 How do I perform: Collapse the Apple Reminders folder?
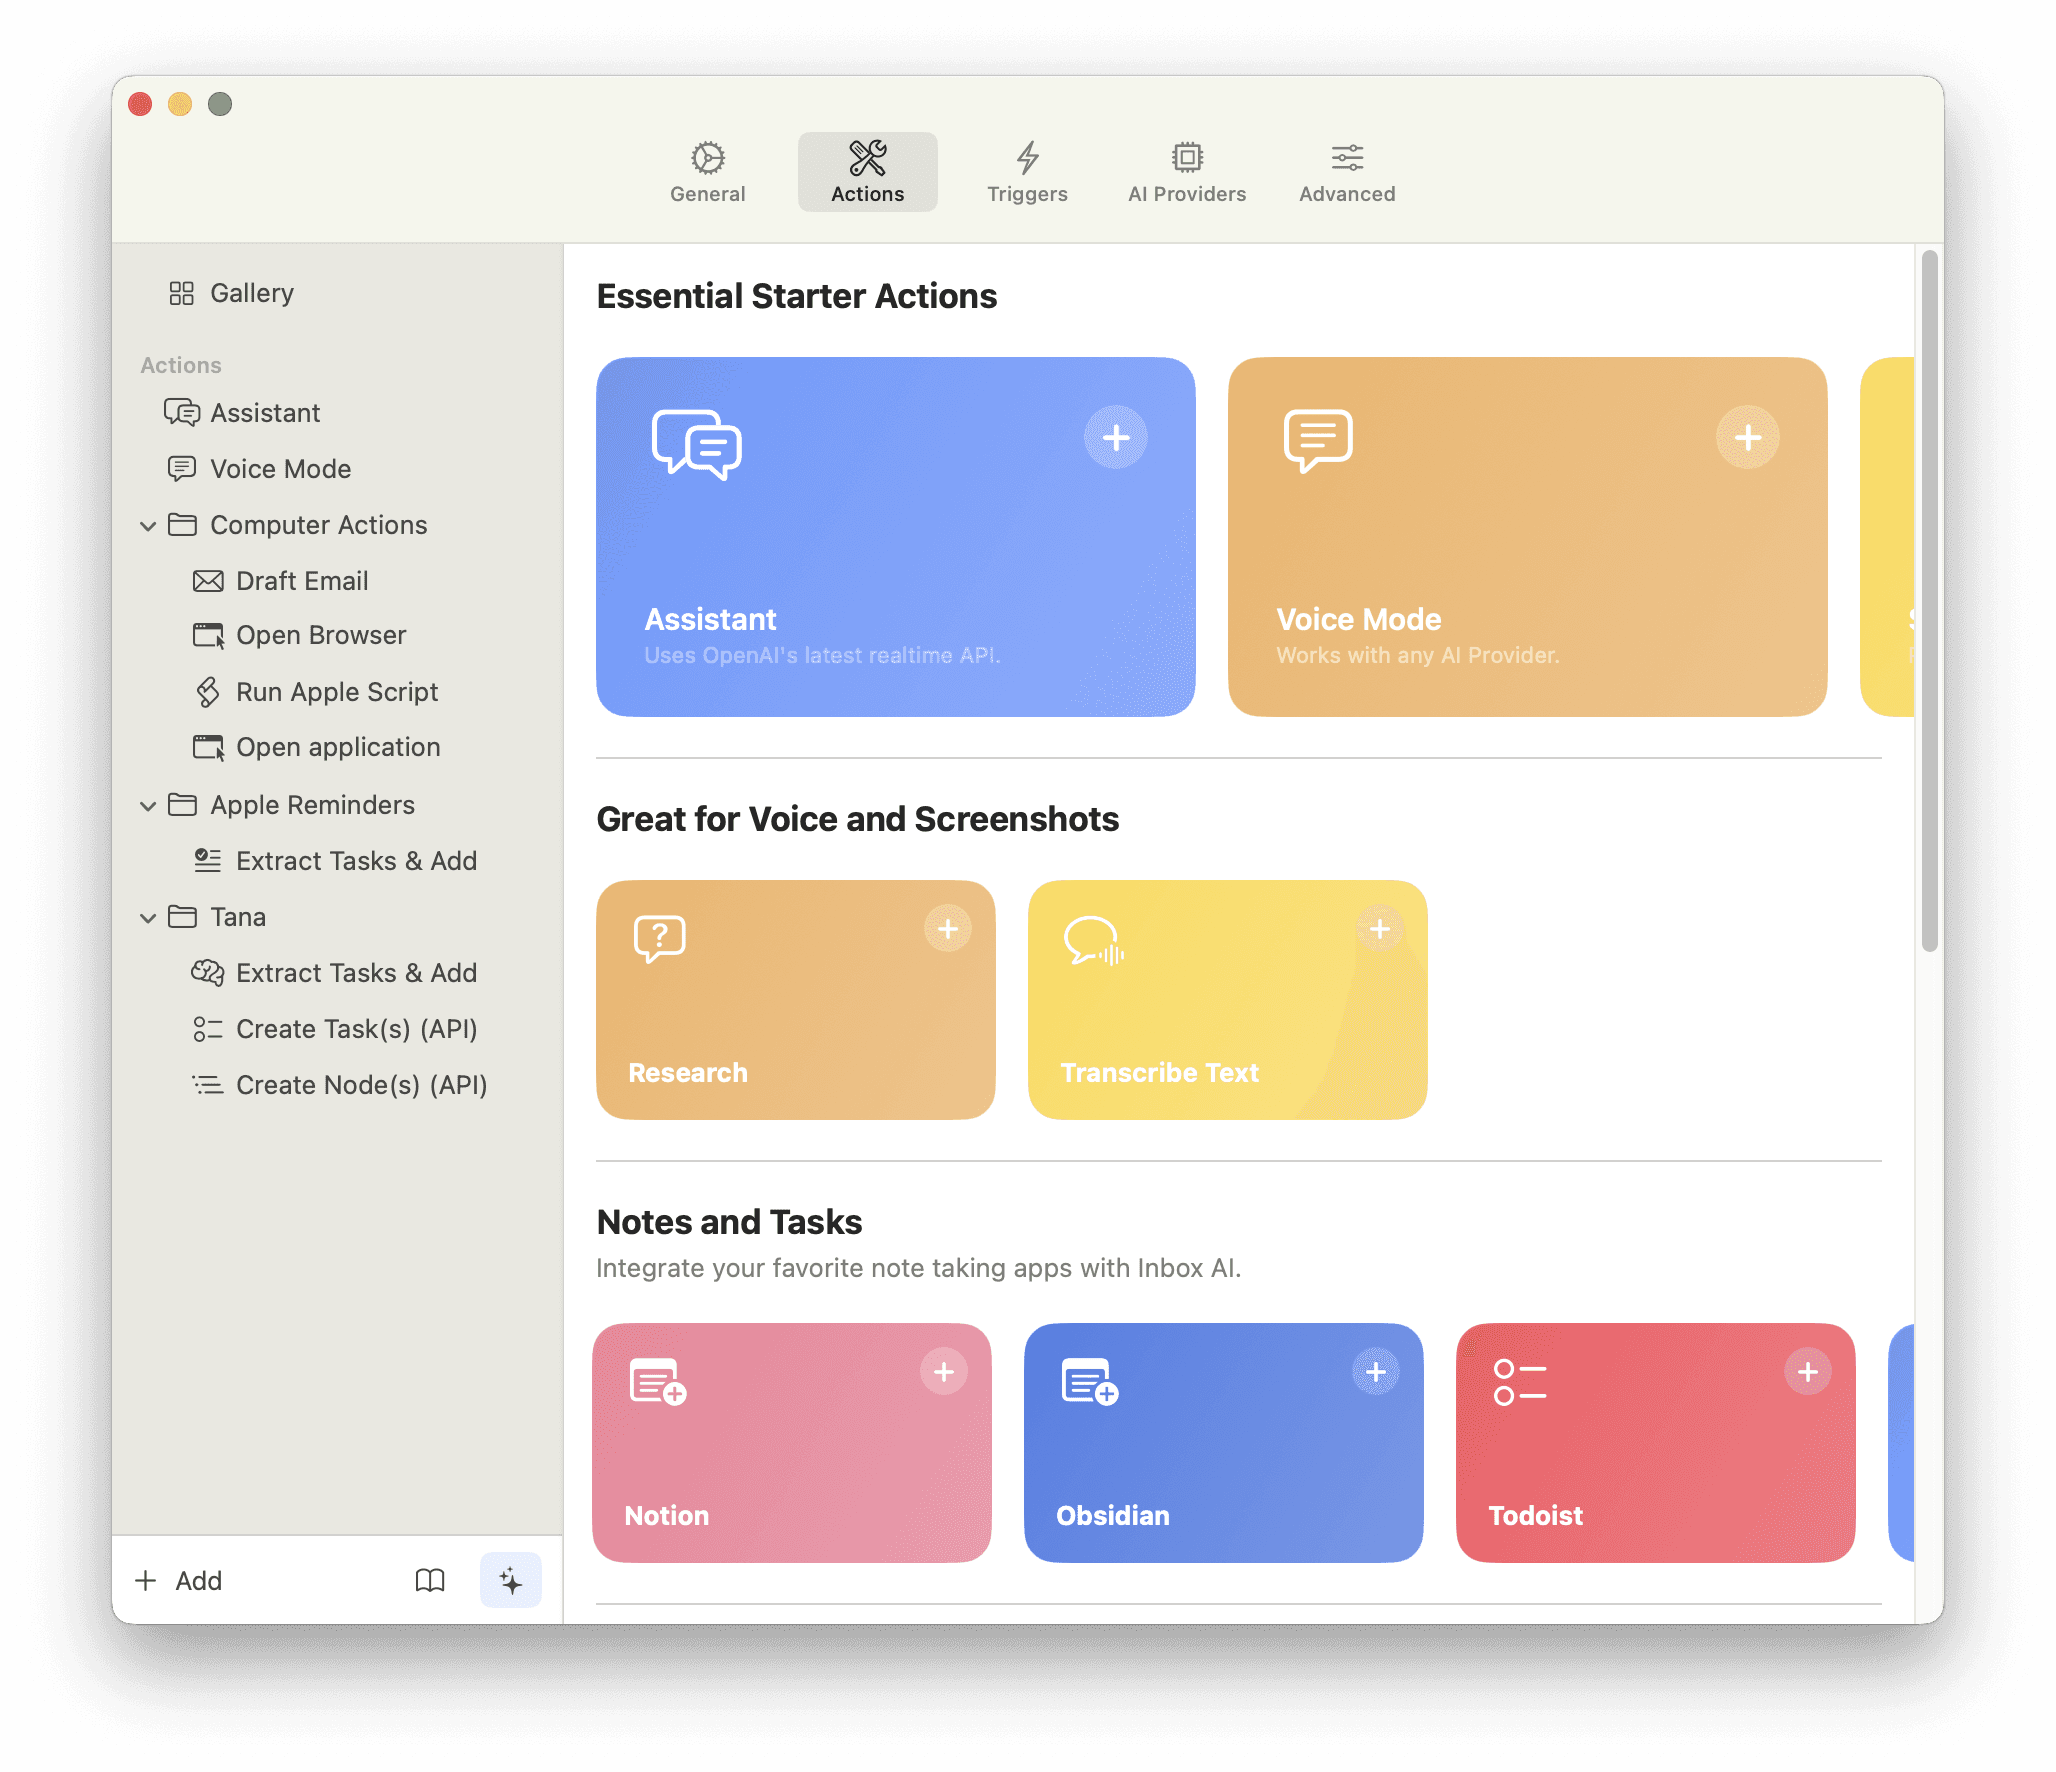click(148, 805)
